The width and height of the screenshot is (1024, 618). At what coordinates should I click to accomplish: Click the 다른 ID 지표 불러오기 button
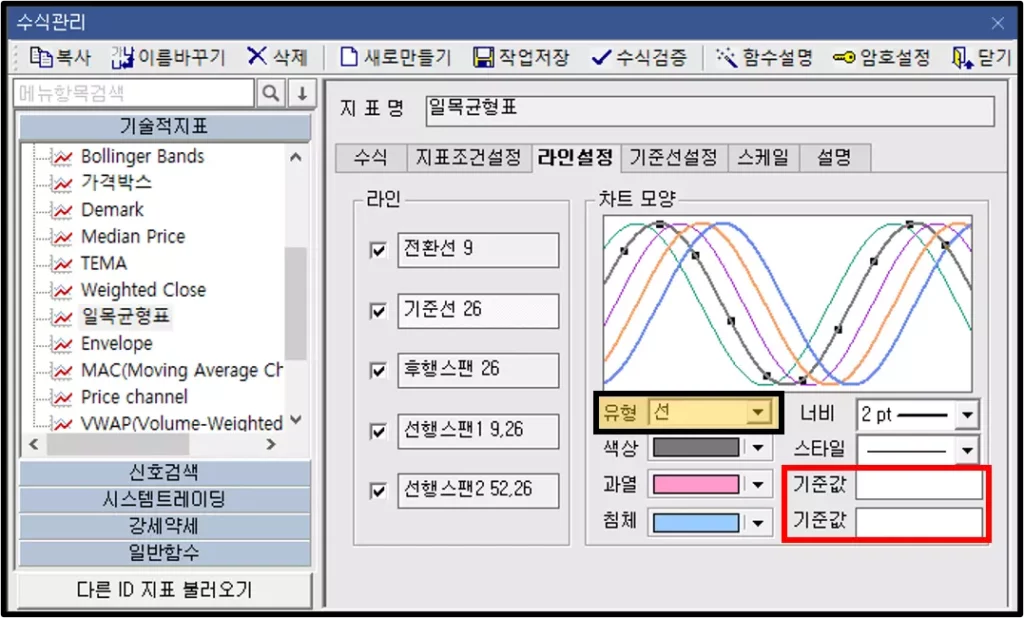[164, 590]
